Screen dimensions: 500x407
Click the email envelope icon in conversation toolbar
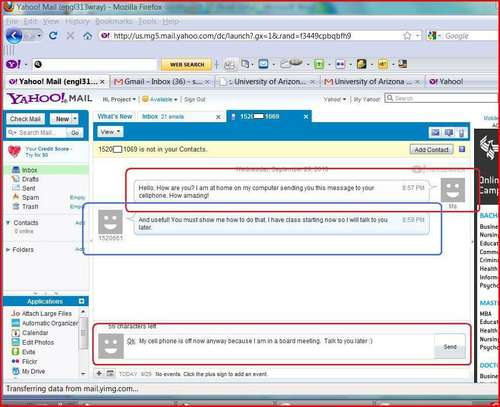click(435, 132)
